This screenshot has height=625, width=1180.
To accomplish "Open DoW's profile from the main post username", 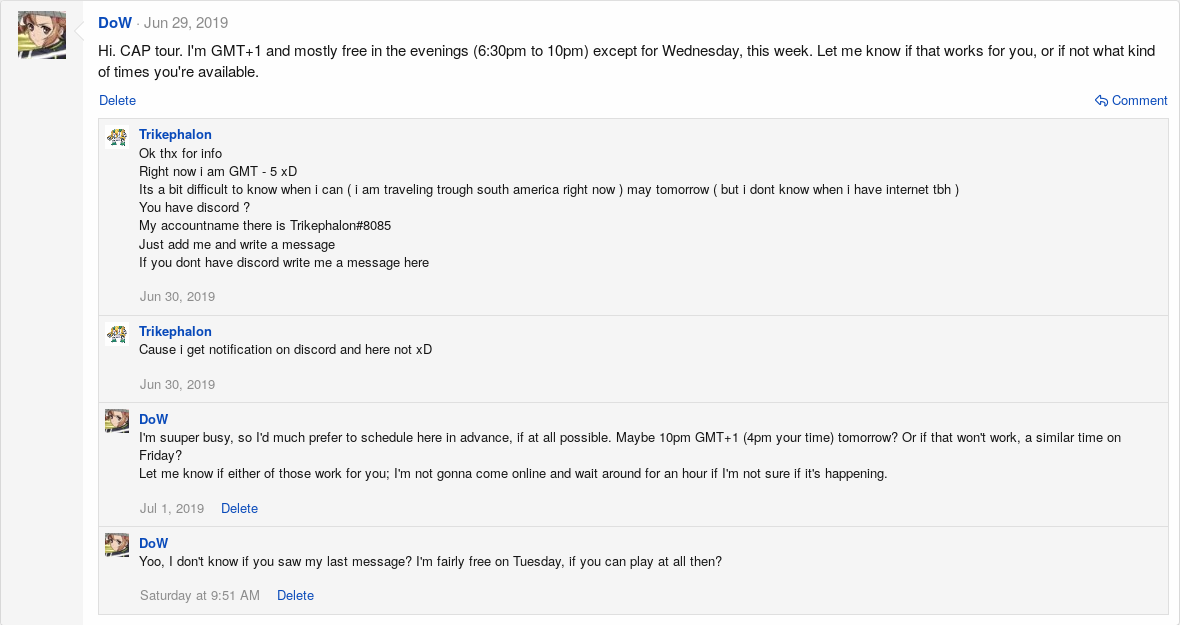I will click(115, 23).
